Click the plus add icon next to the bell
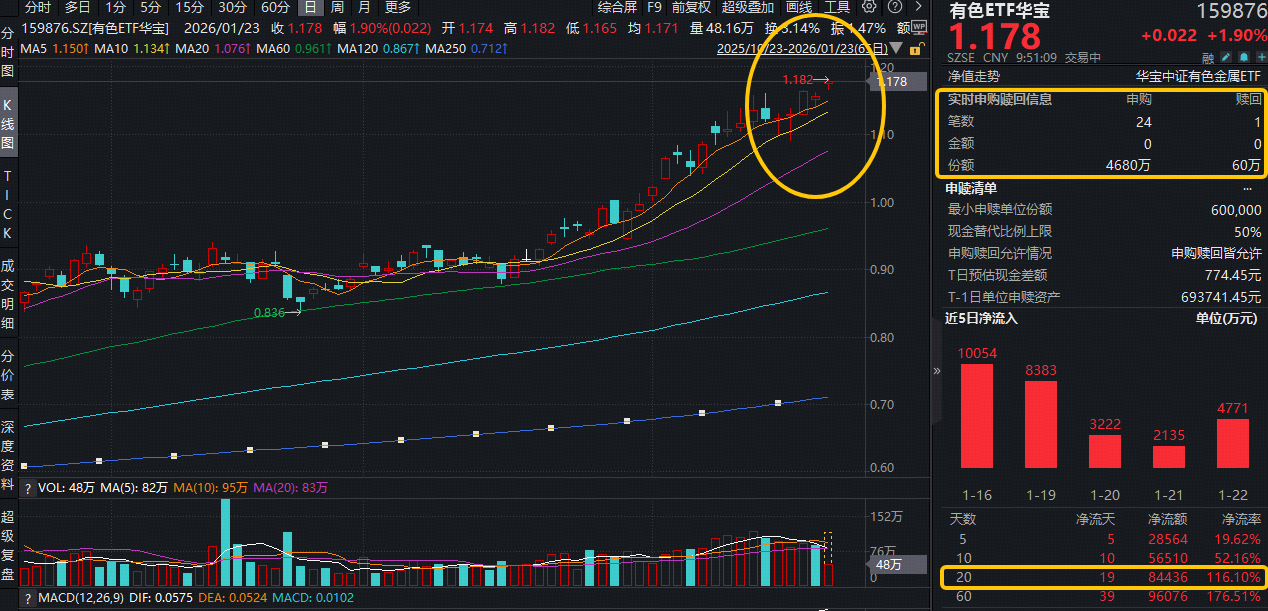 click(x=1262, y=57)
